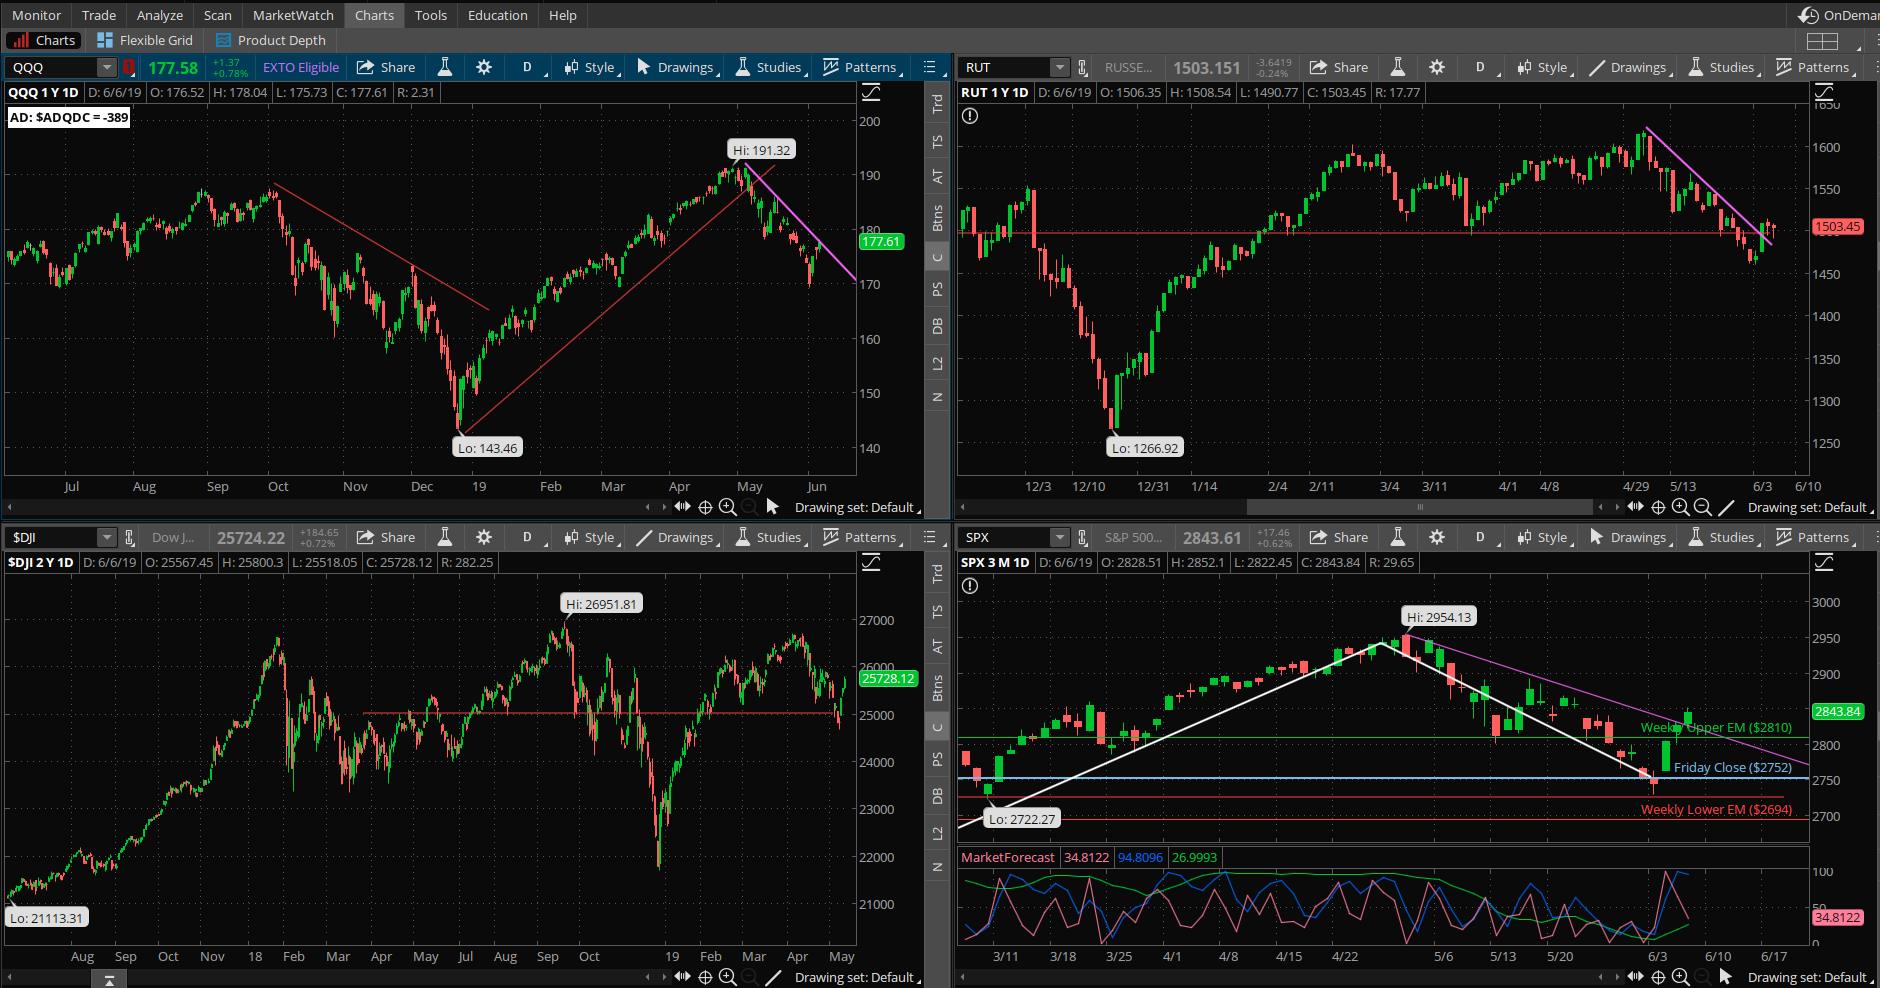
Task: Toggle the TS side gadget in QQQ panel
Action: click(x=937, y=141)
